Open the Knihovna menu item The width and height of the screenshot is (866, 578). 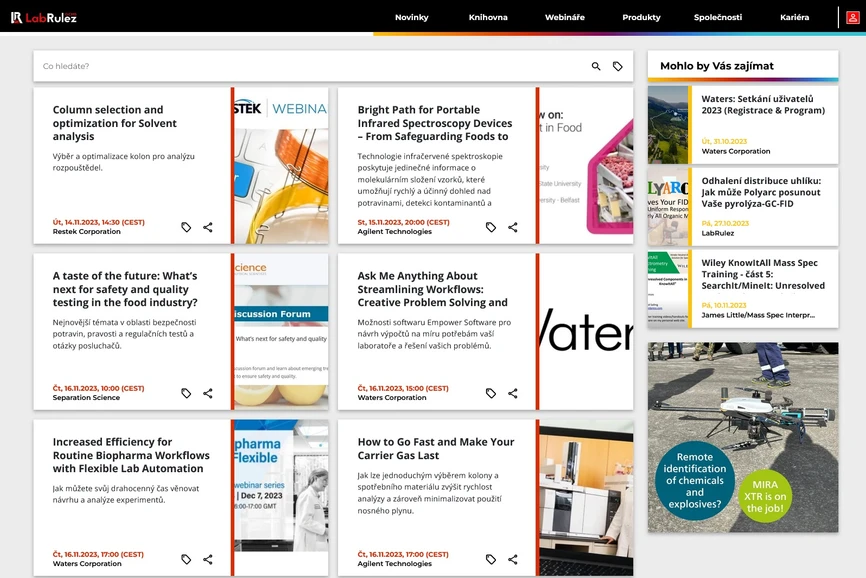(x=488, y=17)
